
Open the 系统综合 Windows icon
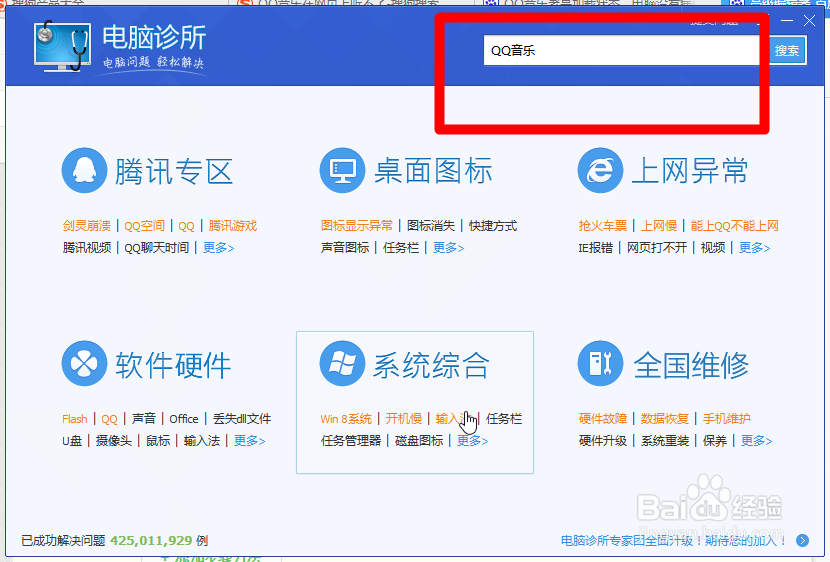click(342, 364)
